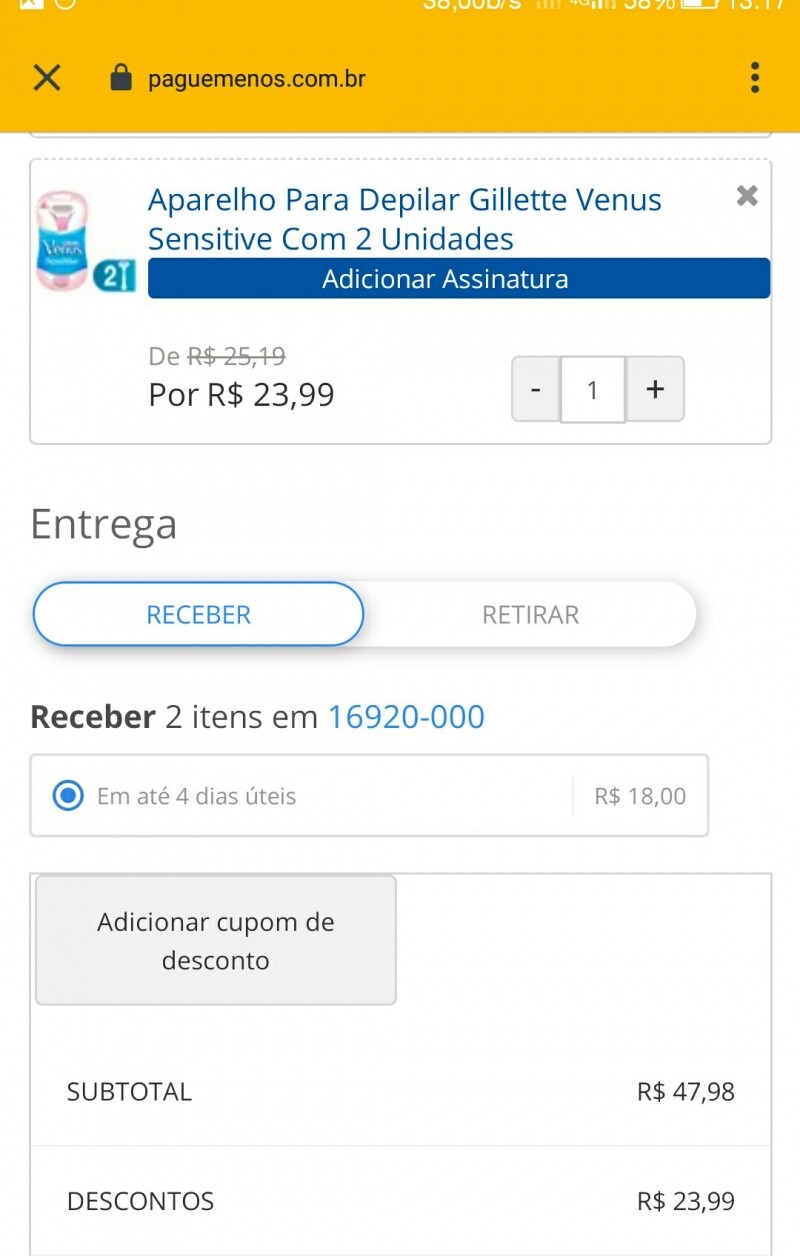The width and height of the screenshot is (800, 1256).
Task: Tap the padlock site security icon
Action: (x=121, y=78)
